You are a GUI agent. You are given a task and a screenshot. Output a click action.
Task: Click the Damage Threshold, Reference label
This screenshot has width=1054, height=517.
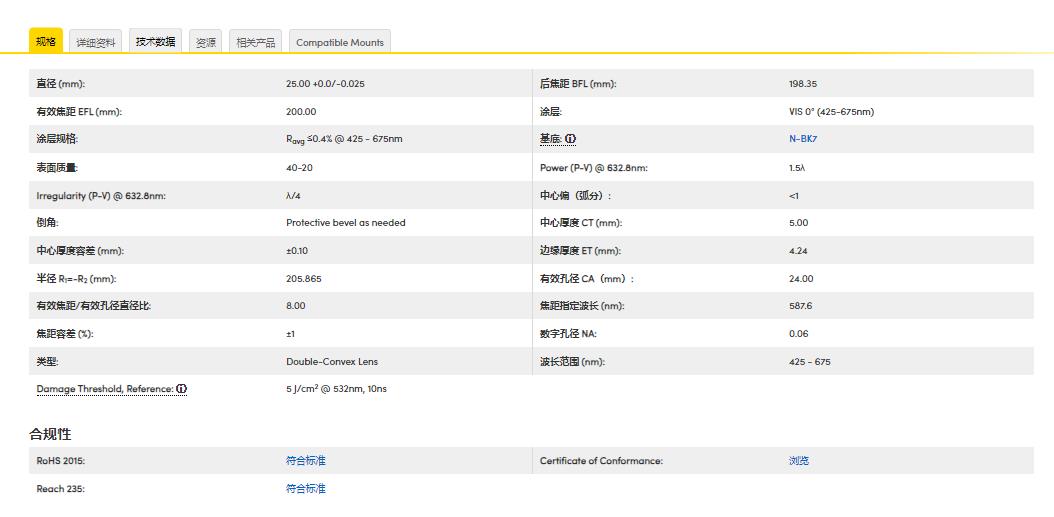pyautogui.click(x=105, y=389)
